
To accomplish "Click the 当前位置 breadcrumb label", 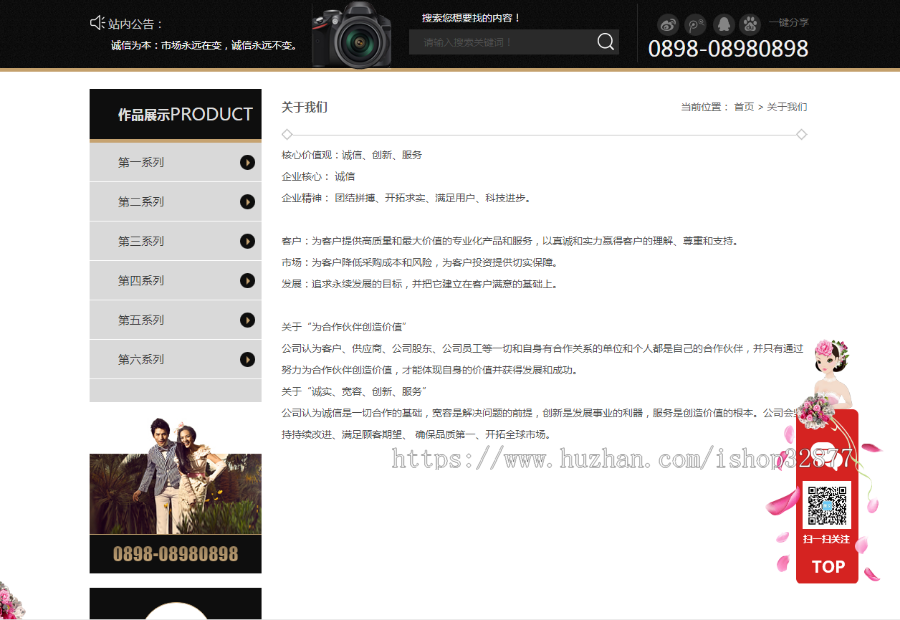I will tap(704, 107).
